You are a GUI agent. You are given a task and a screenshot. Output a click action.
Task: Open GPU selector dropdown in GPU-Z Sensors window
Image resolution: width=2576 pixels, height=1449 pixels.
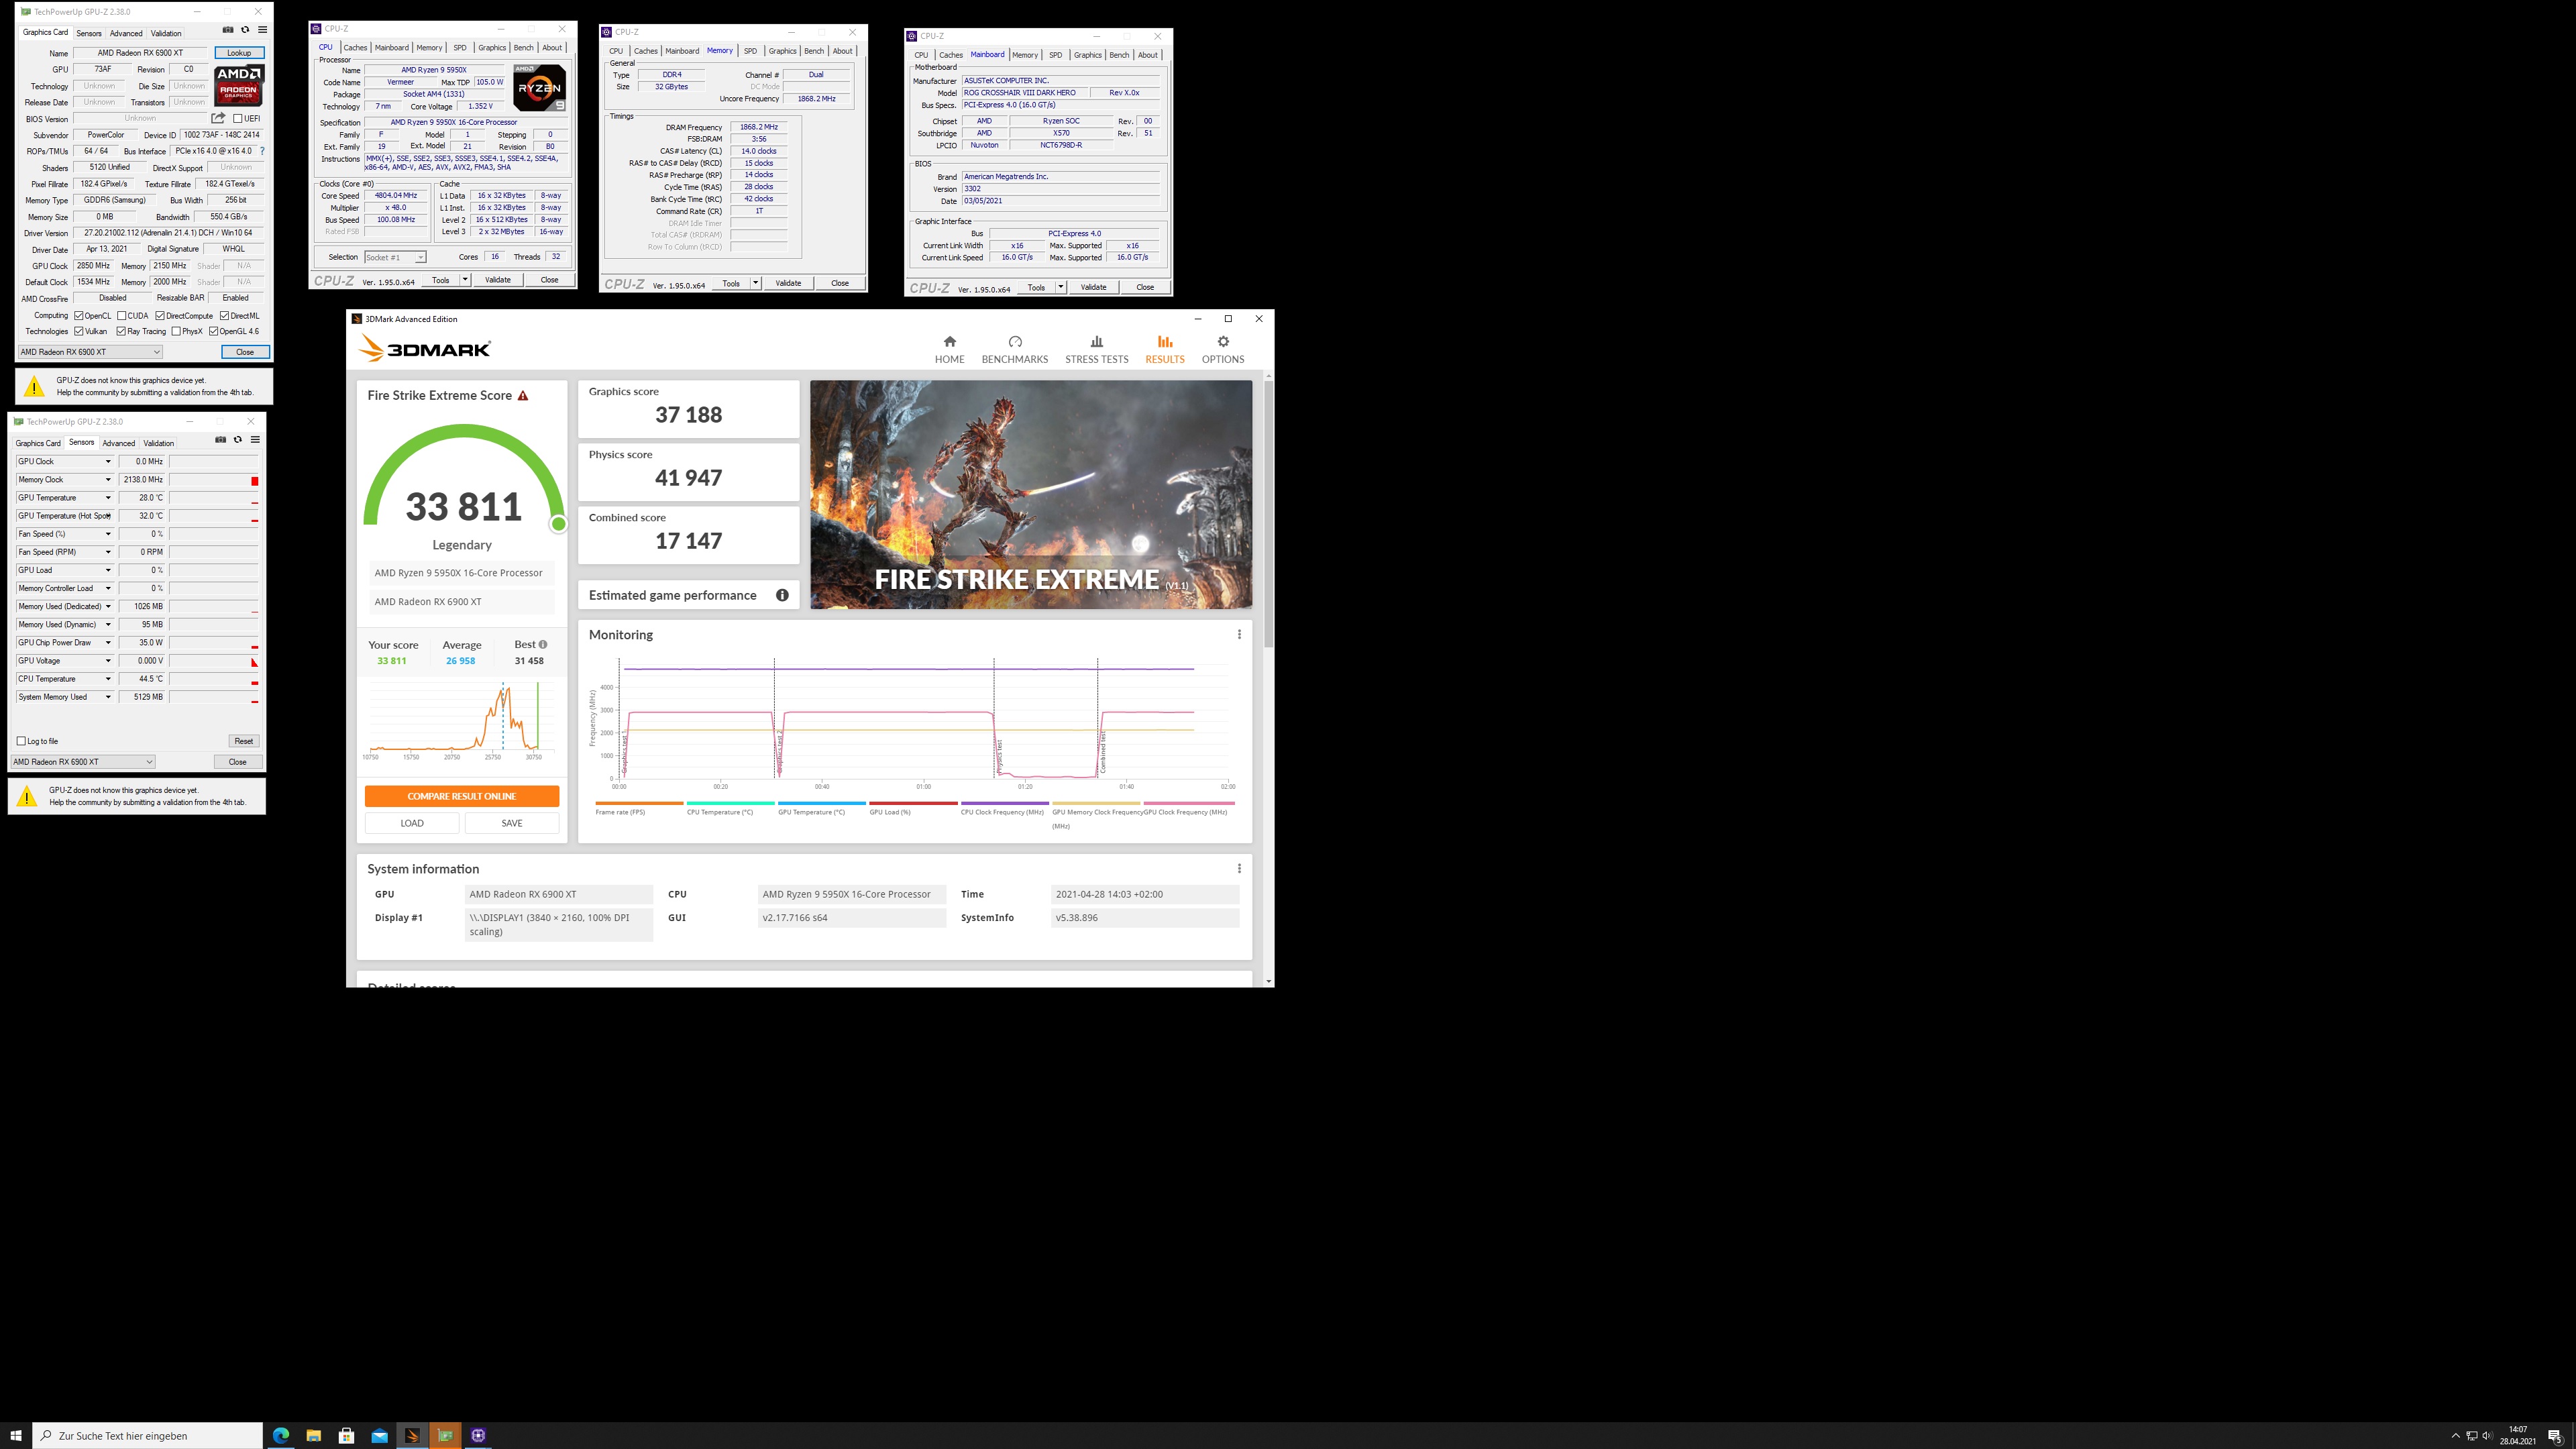(x=83, y=762)
